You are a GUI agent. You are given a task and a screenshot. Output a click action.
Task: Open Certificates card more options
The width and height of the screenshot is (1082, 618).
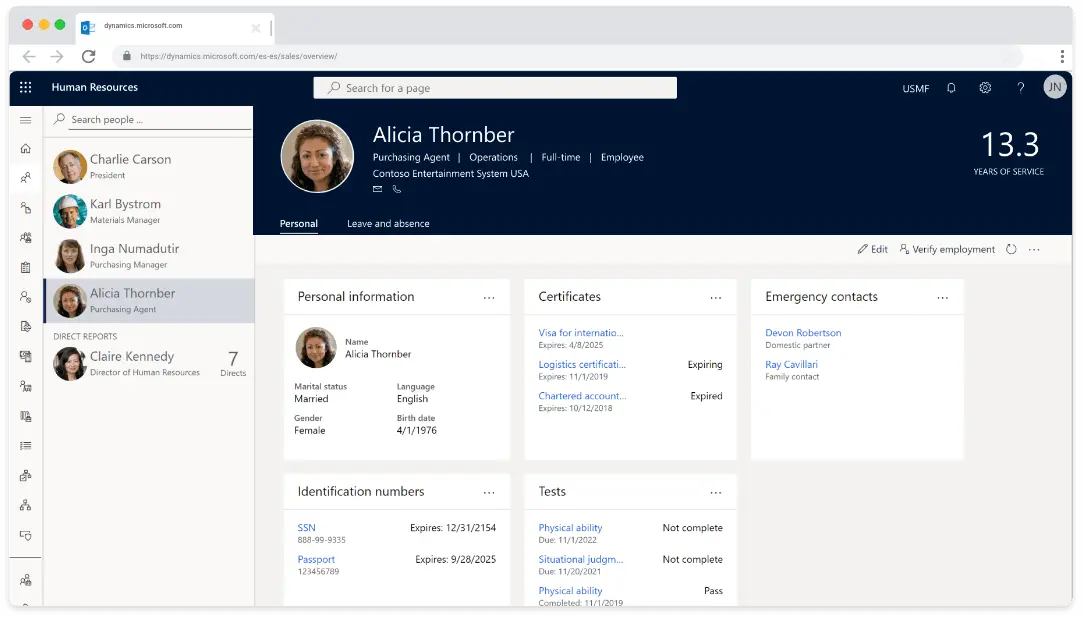[x=716, y=297]
